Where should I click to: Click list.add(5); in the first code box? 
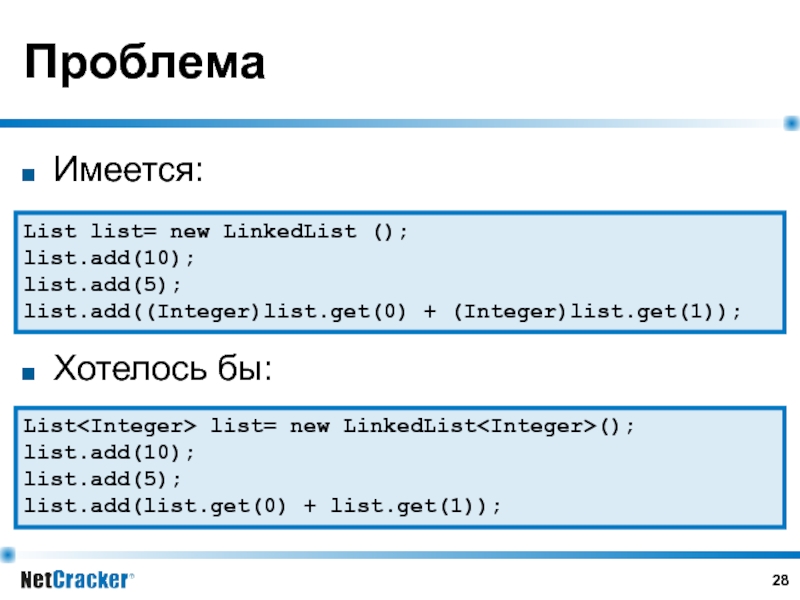[x=103, y=285]
